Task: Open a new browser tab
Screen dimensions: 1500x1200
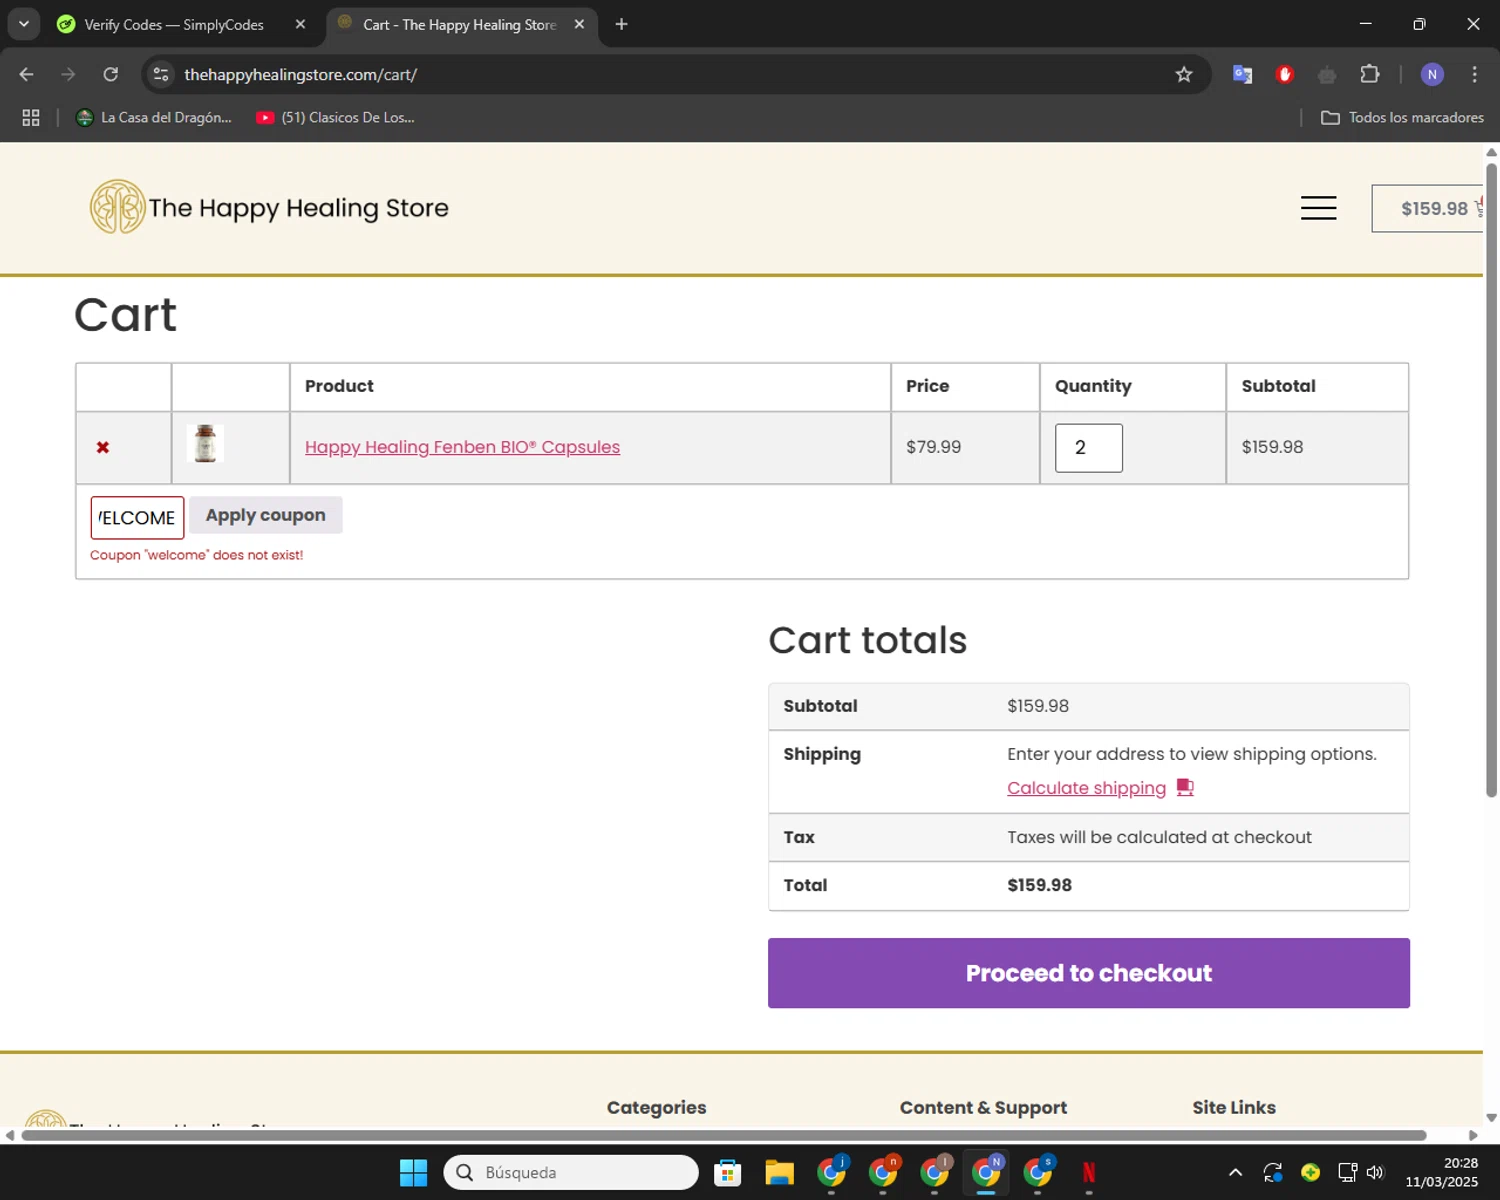Action: click(621, 24)
